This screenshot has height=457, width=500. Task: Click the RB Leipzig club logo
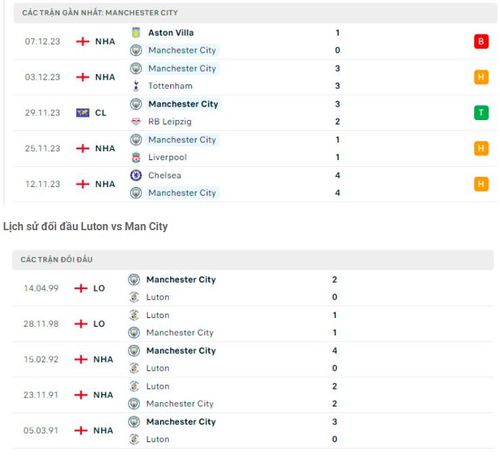pos(136,121)
